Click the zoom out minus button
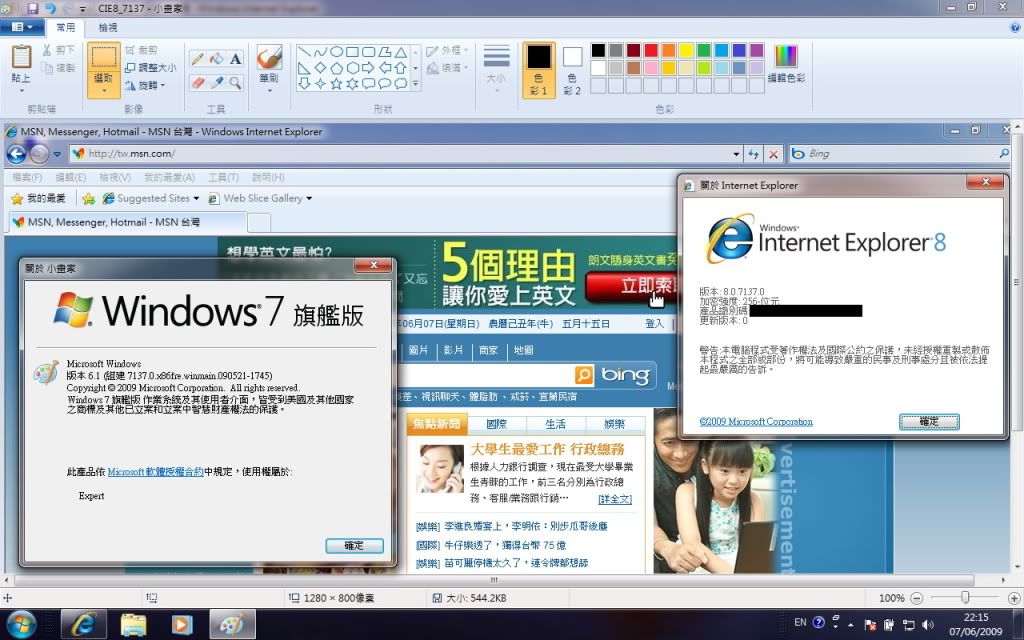 click(917, 598)
